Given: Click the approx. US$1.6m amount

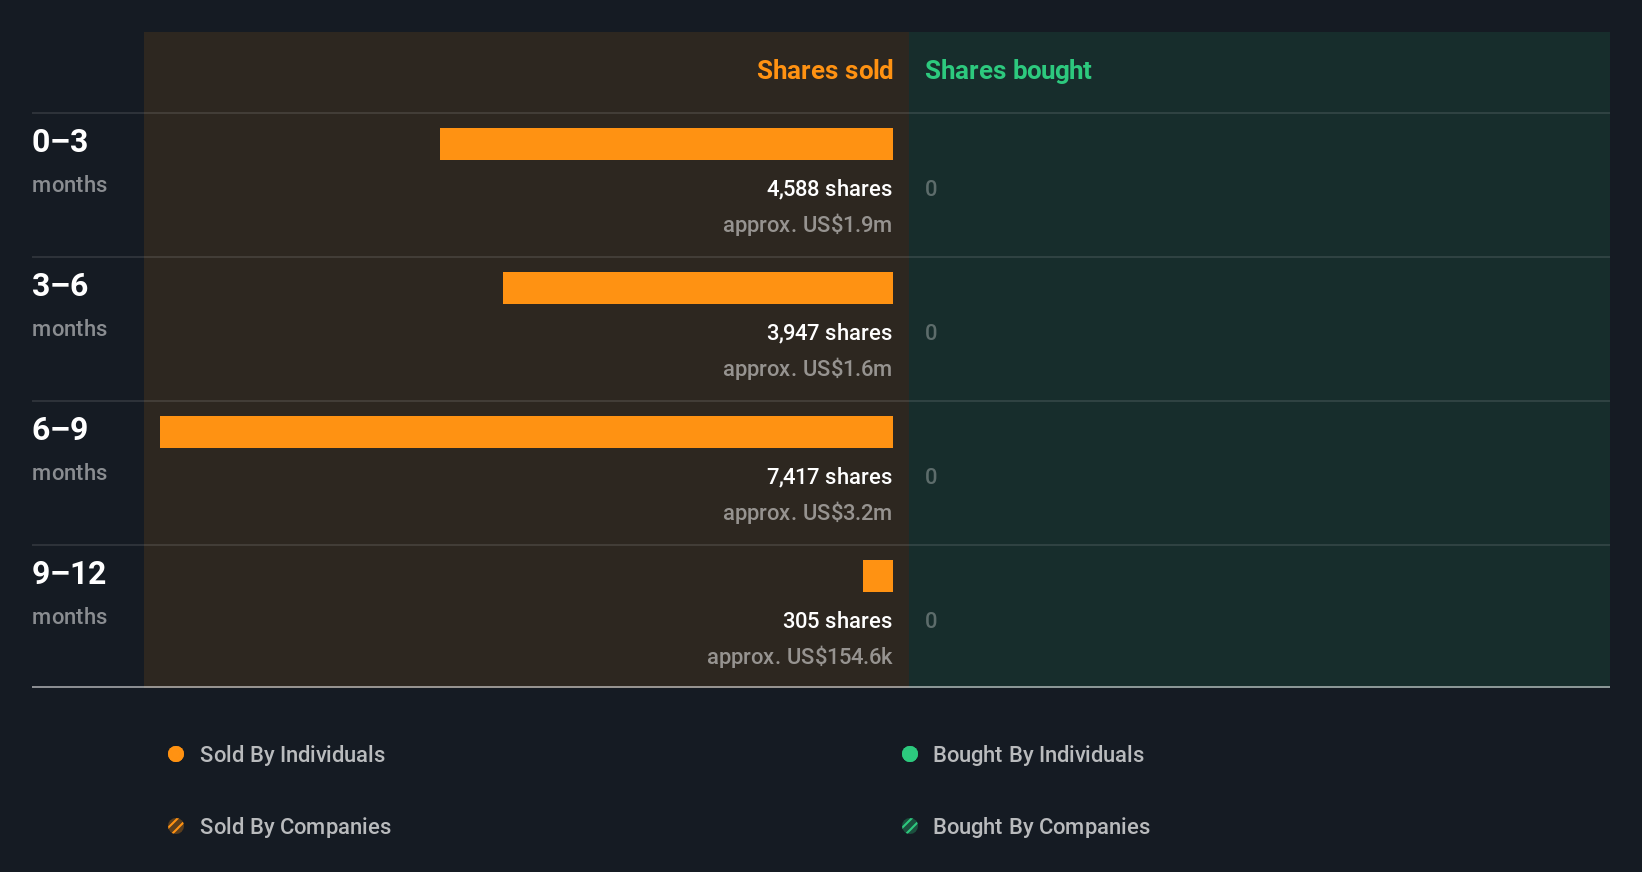Looking at the screenshot, I should coord(807,368).
